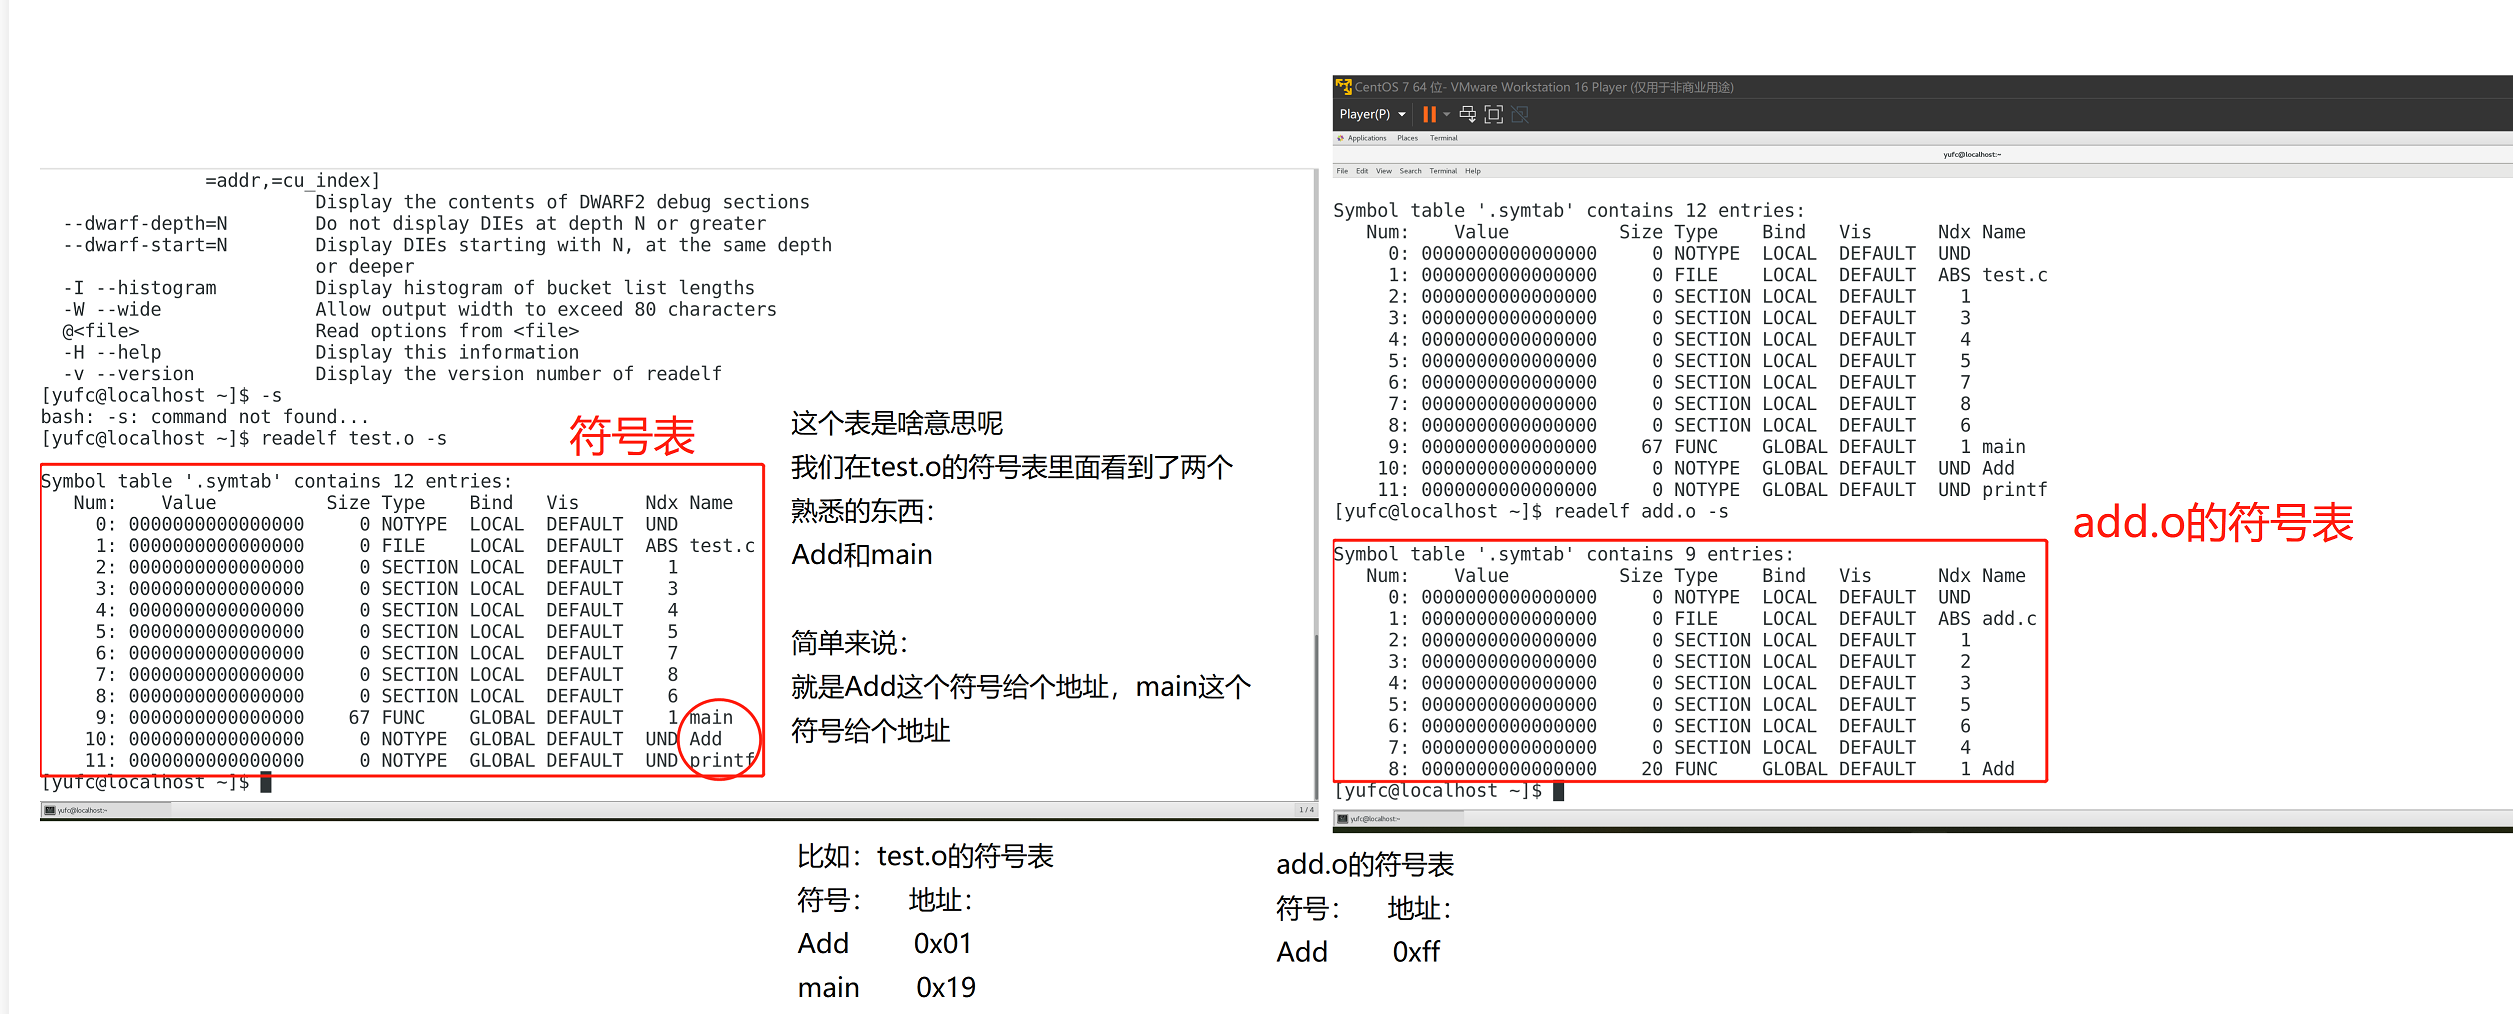This screenshot has height=1014, width=2513.
Task: Open the Terminal menu in the terminal menubar
Action: point(1443,171)
